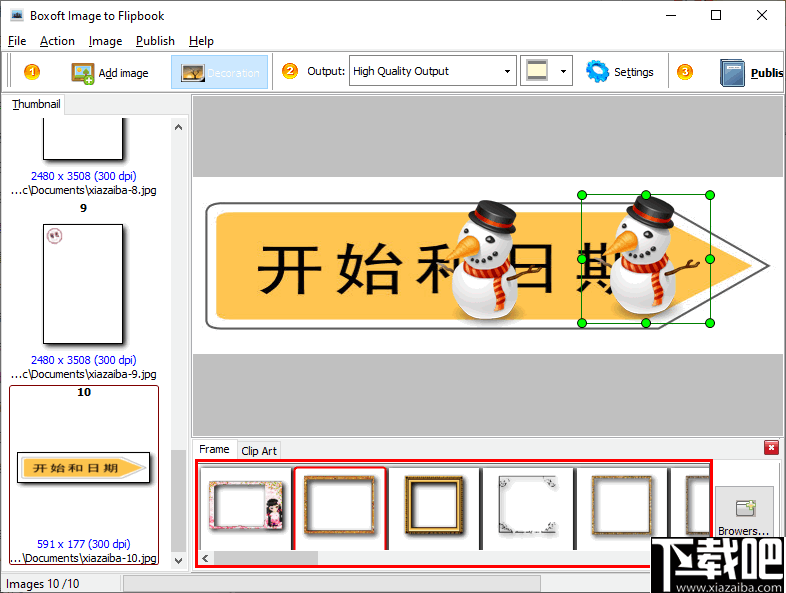The image size is (786, 593).
Task: Select page 9 thumbnail in list
Action: pyautogui.click(x=83, y=284)
